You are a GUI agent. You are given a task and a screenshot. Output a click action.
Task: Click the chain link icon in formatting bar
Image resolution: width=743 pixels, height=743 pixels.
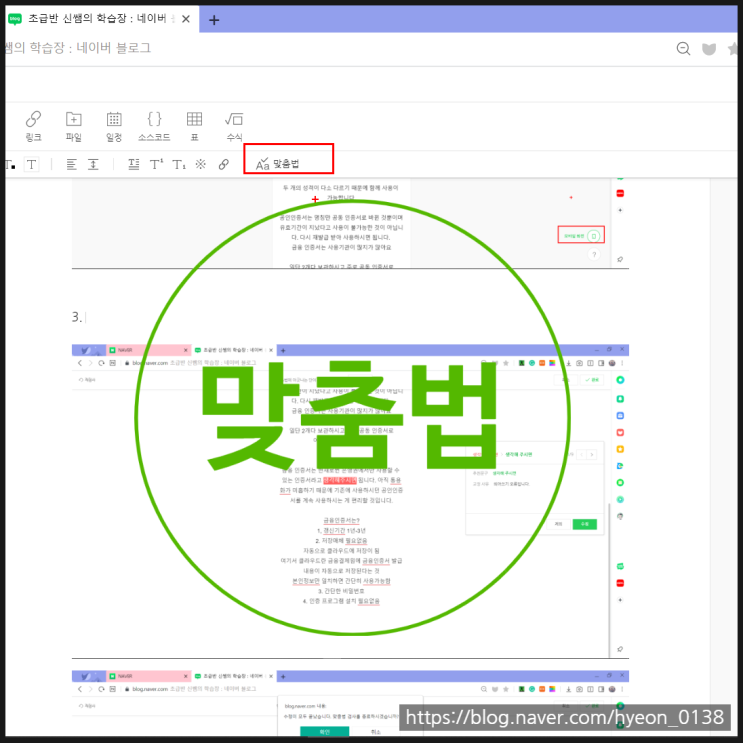point(224,164)
